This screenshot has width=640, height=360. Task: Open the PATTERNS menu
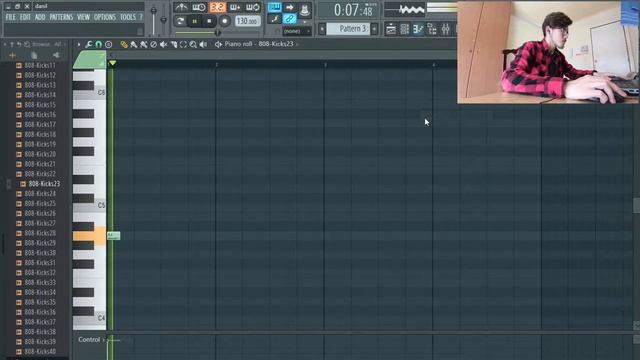coord(61,17)
